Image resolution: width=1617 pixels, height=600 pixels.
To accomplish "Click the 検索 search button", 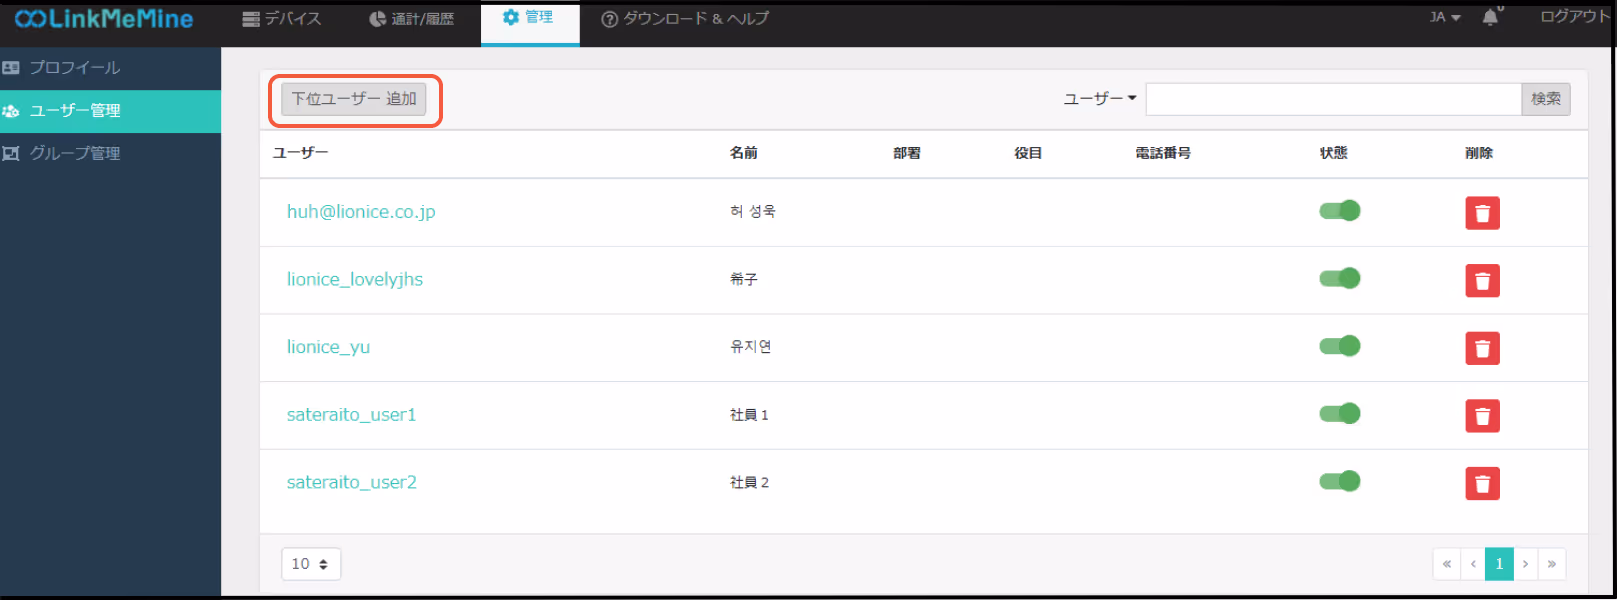I will click(x=1546, y=99).
